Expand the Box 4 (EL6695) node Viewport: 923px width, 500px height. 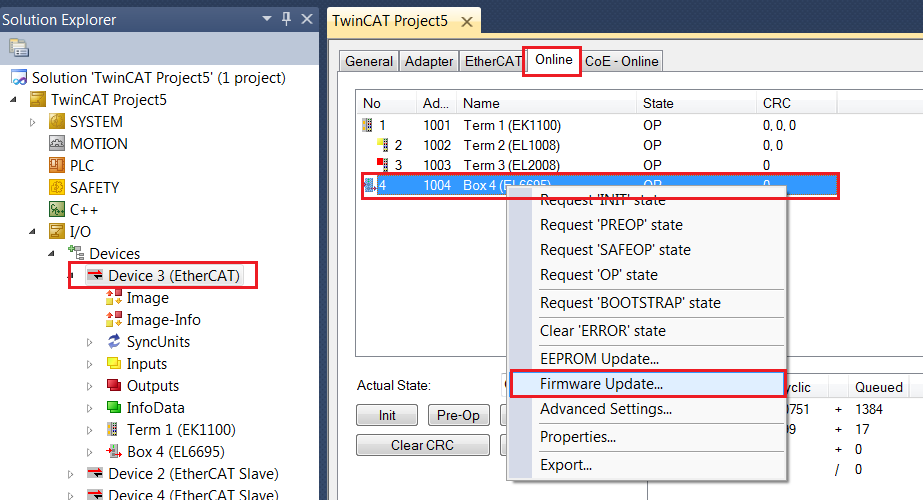coord(89,452)
